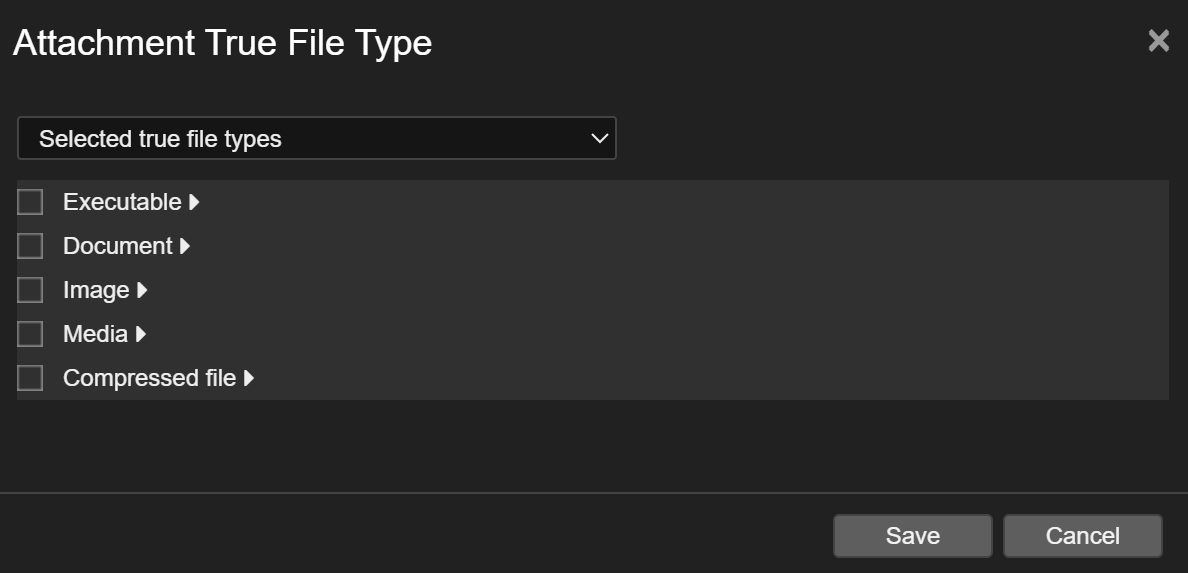Select the Compressed file checkbox

pyautogui.click(x=30, y=378)
